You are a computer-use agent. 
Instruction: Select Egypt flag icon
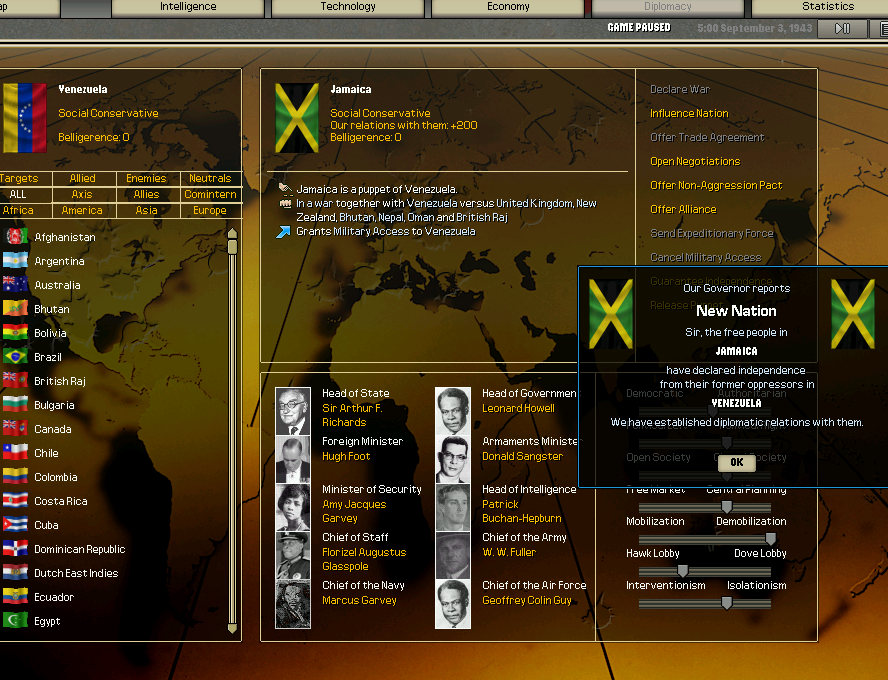pos(15,621)
